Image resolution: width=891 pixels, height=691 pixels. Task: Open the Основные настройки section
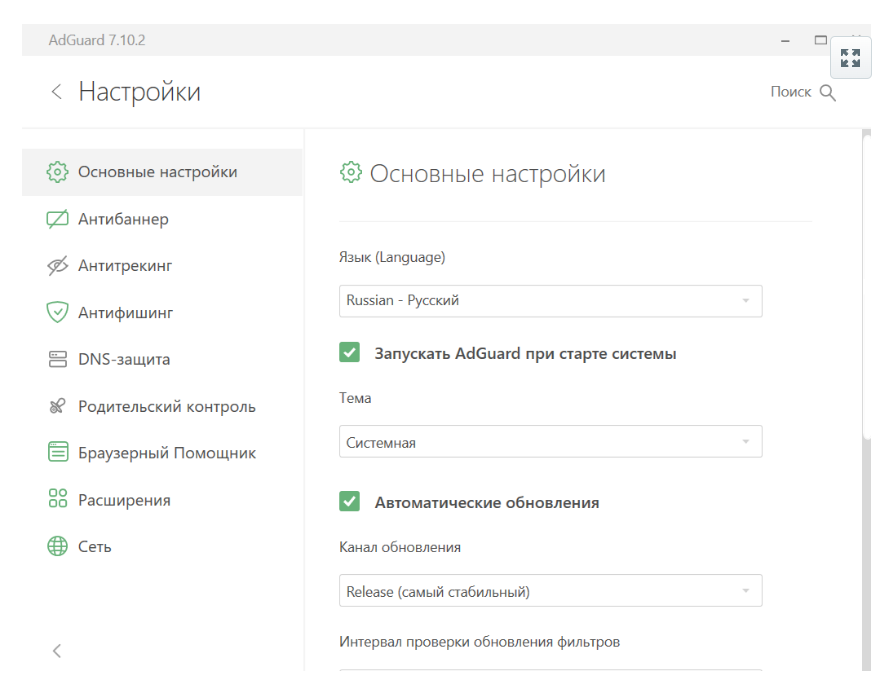[x=162, y=172]
